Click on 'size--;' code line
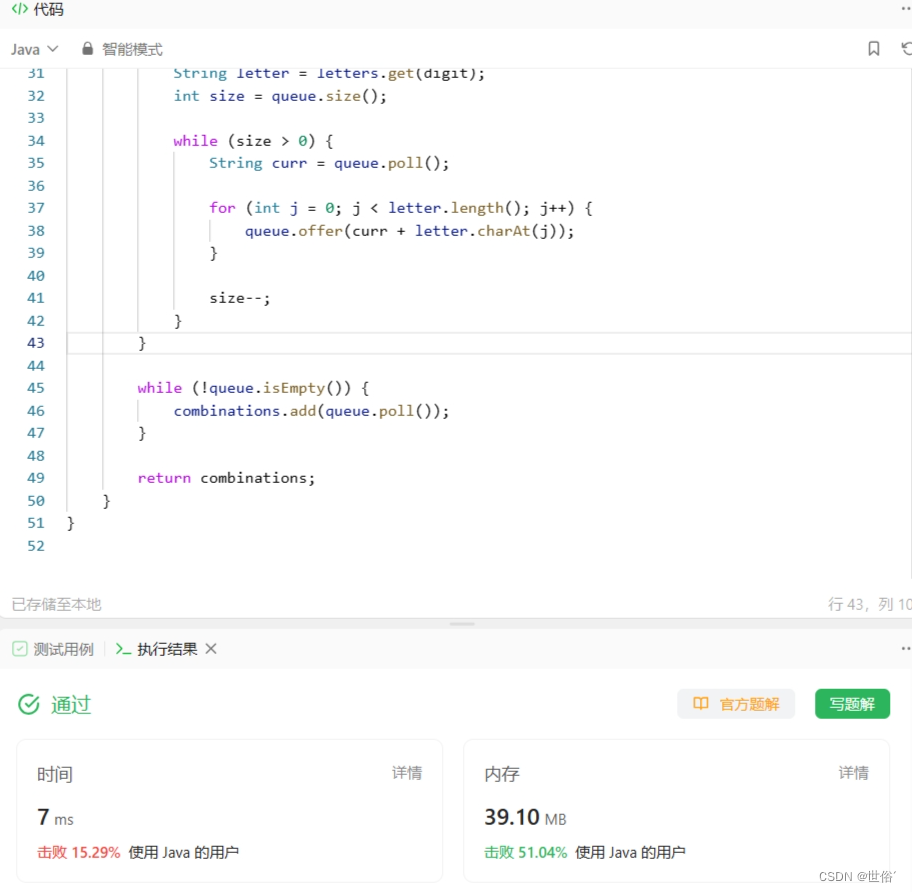The width and height of the screenshot is (912, 892). point(240,298)
